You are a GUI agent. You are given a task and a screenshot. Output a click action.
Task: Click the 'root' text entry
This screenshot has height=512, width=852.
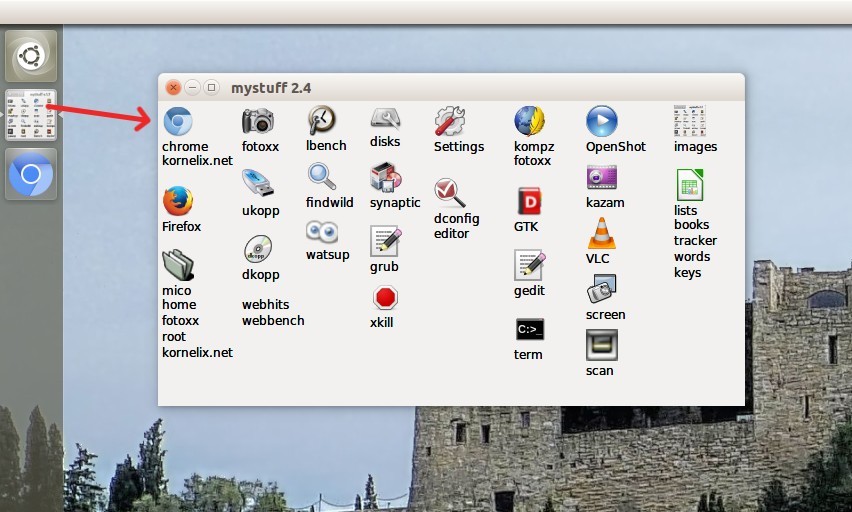pos(174,337)
